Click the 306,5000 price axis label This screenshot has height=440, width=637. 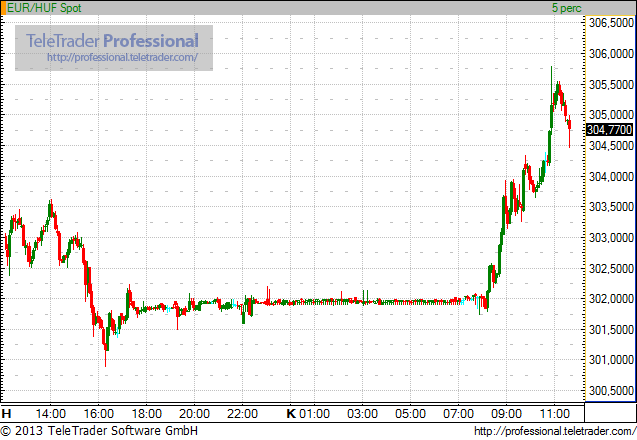pos(611,23)
